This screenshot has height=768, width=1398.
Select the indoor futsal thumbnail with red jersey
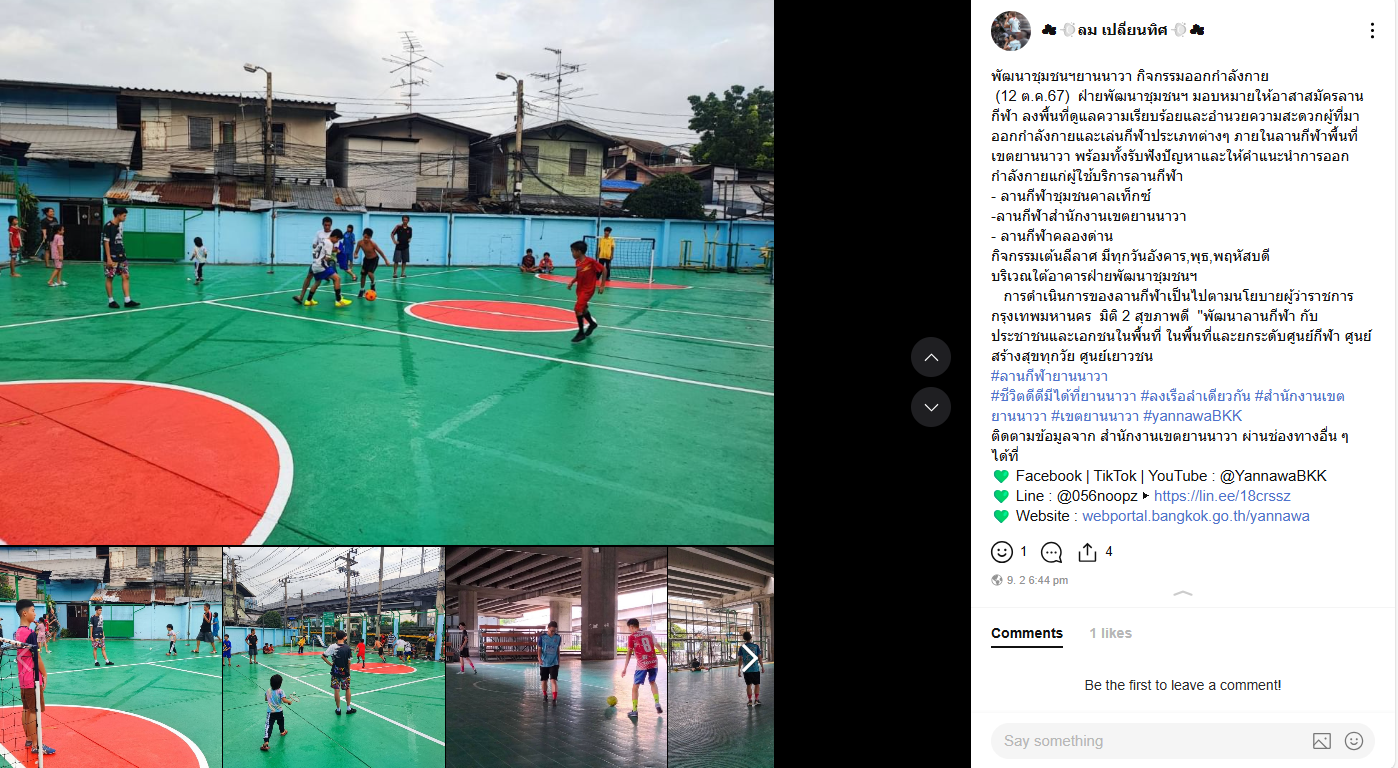(555, 657)
